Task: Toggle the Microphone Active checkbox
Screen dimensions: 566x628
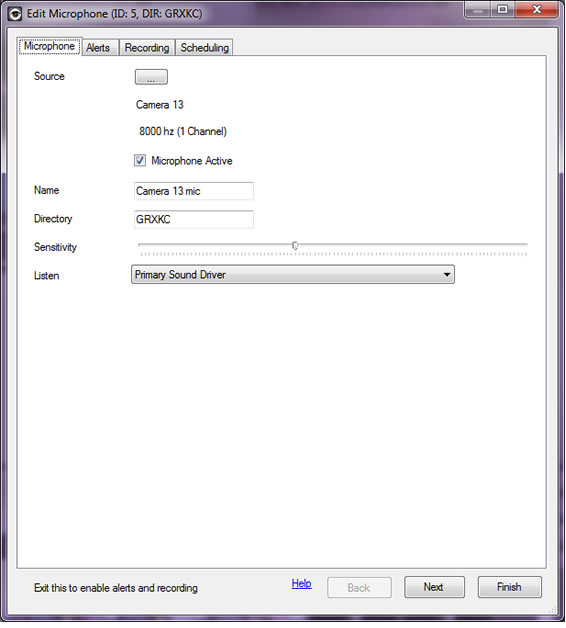Action: (140, 161)
